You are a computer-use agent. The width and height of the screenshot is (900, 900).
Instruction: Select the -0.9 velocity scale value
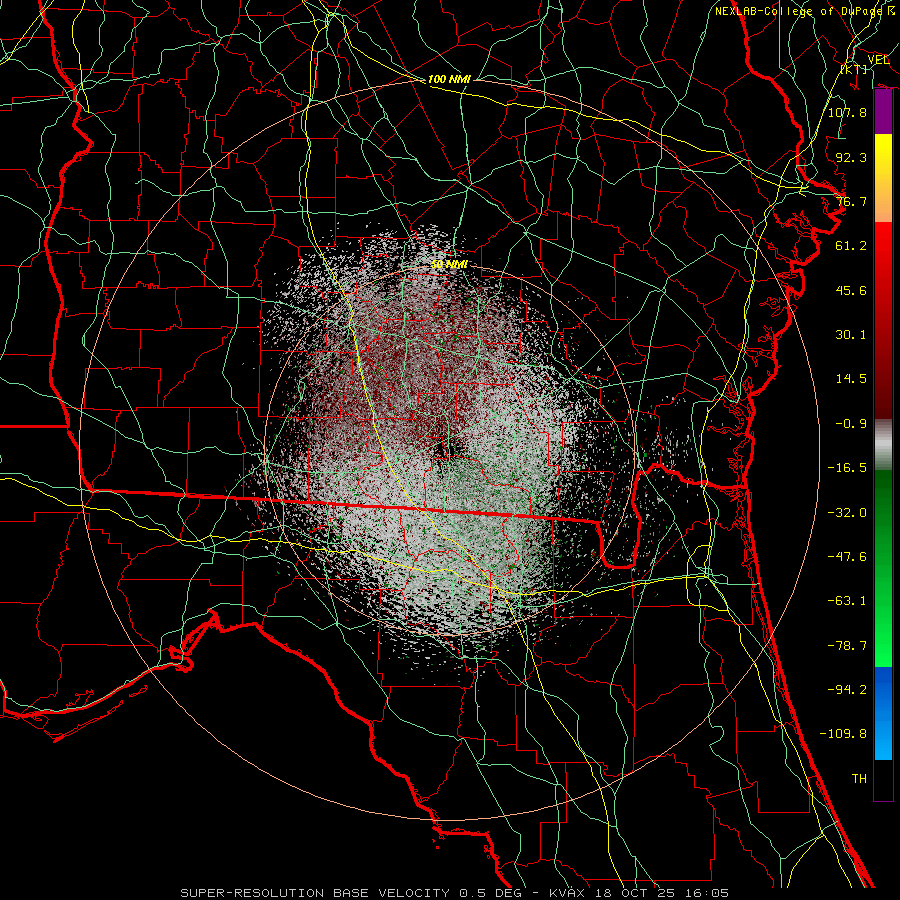851,424
